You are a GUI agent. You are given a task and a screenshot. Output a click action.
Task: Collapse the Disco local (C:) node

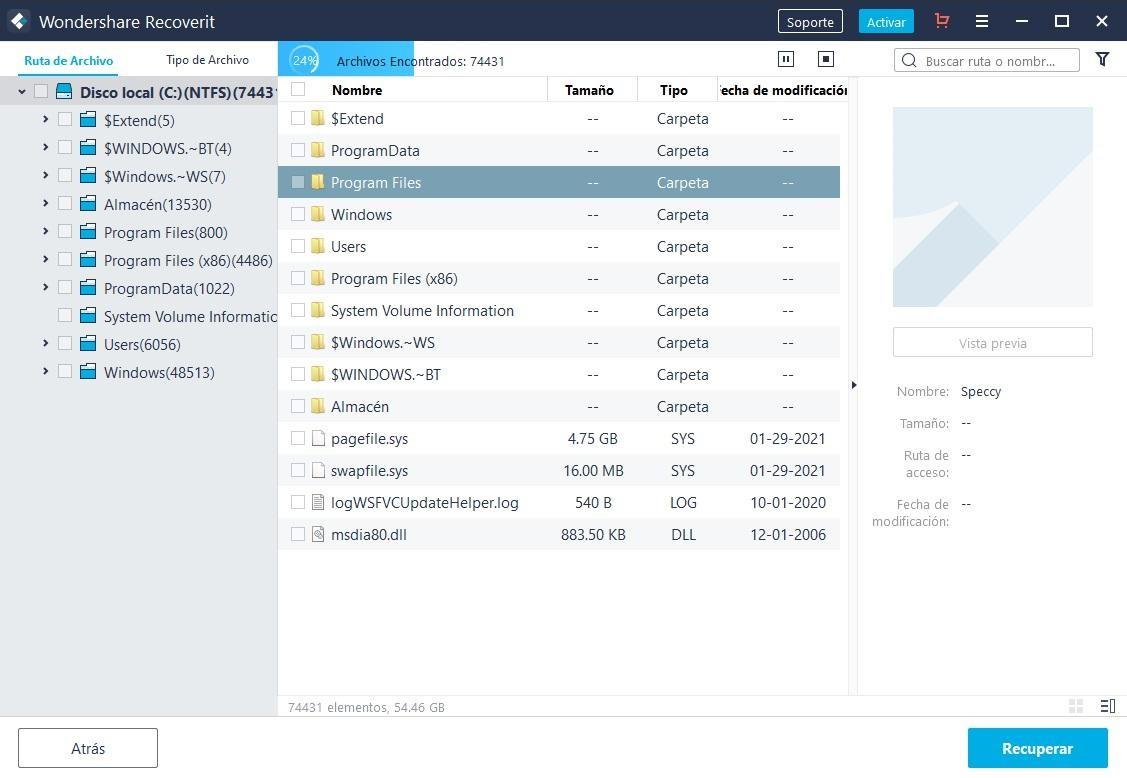(21, 92)
